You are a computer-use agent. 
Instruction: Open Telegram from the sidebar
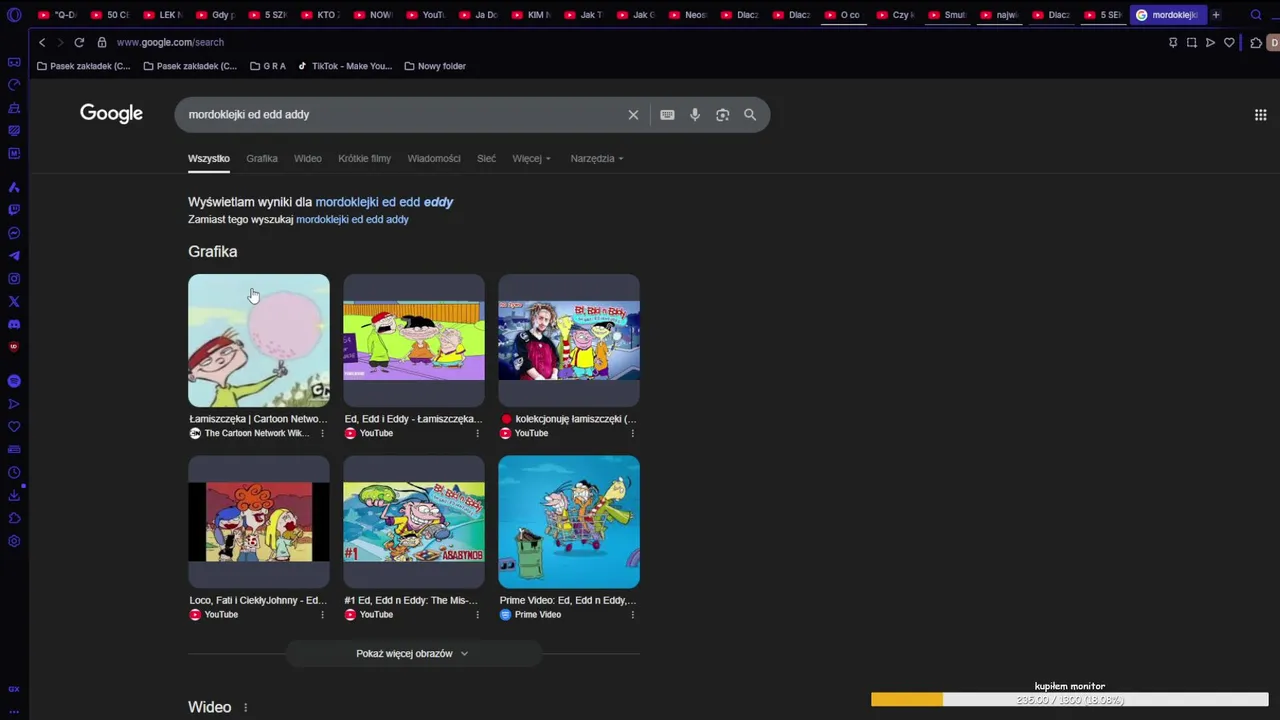pos(14,256)
